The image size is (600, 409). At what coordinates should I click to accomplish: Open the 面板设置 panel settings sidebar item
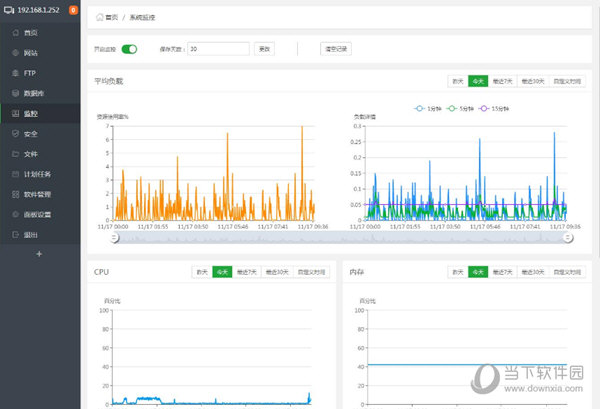40,215
